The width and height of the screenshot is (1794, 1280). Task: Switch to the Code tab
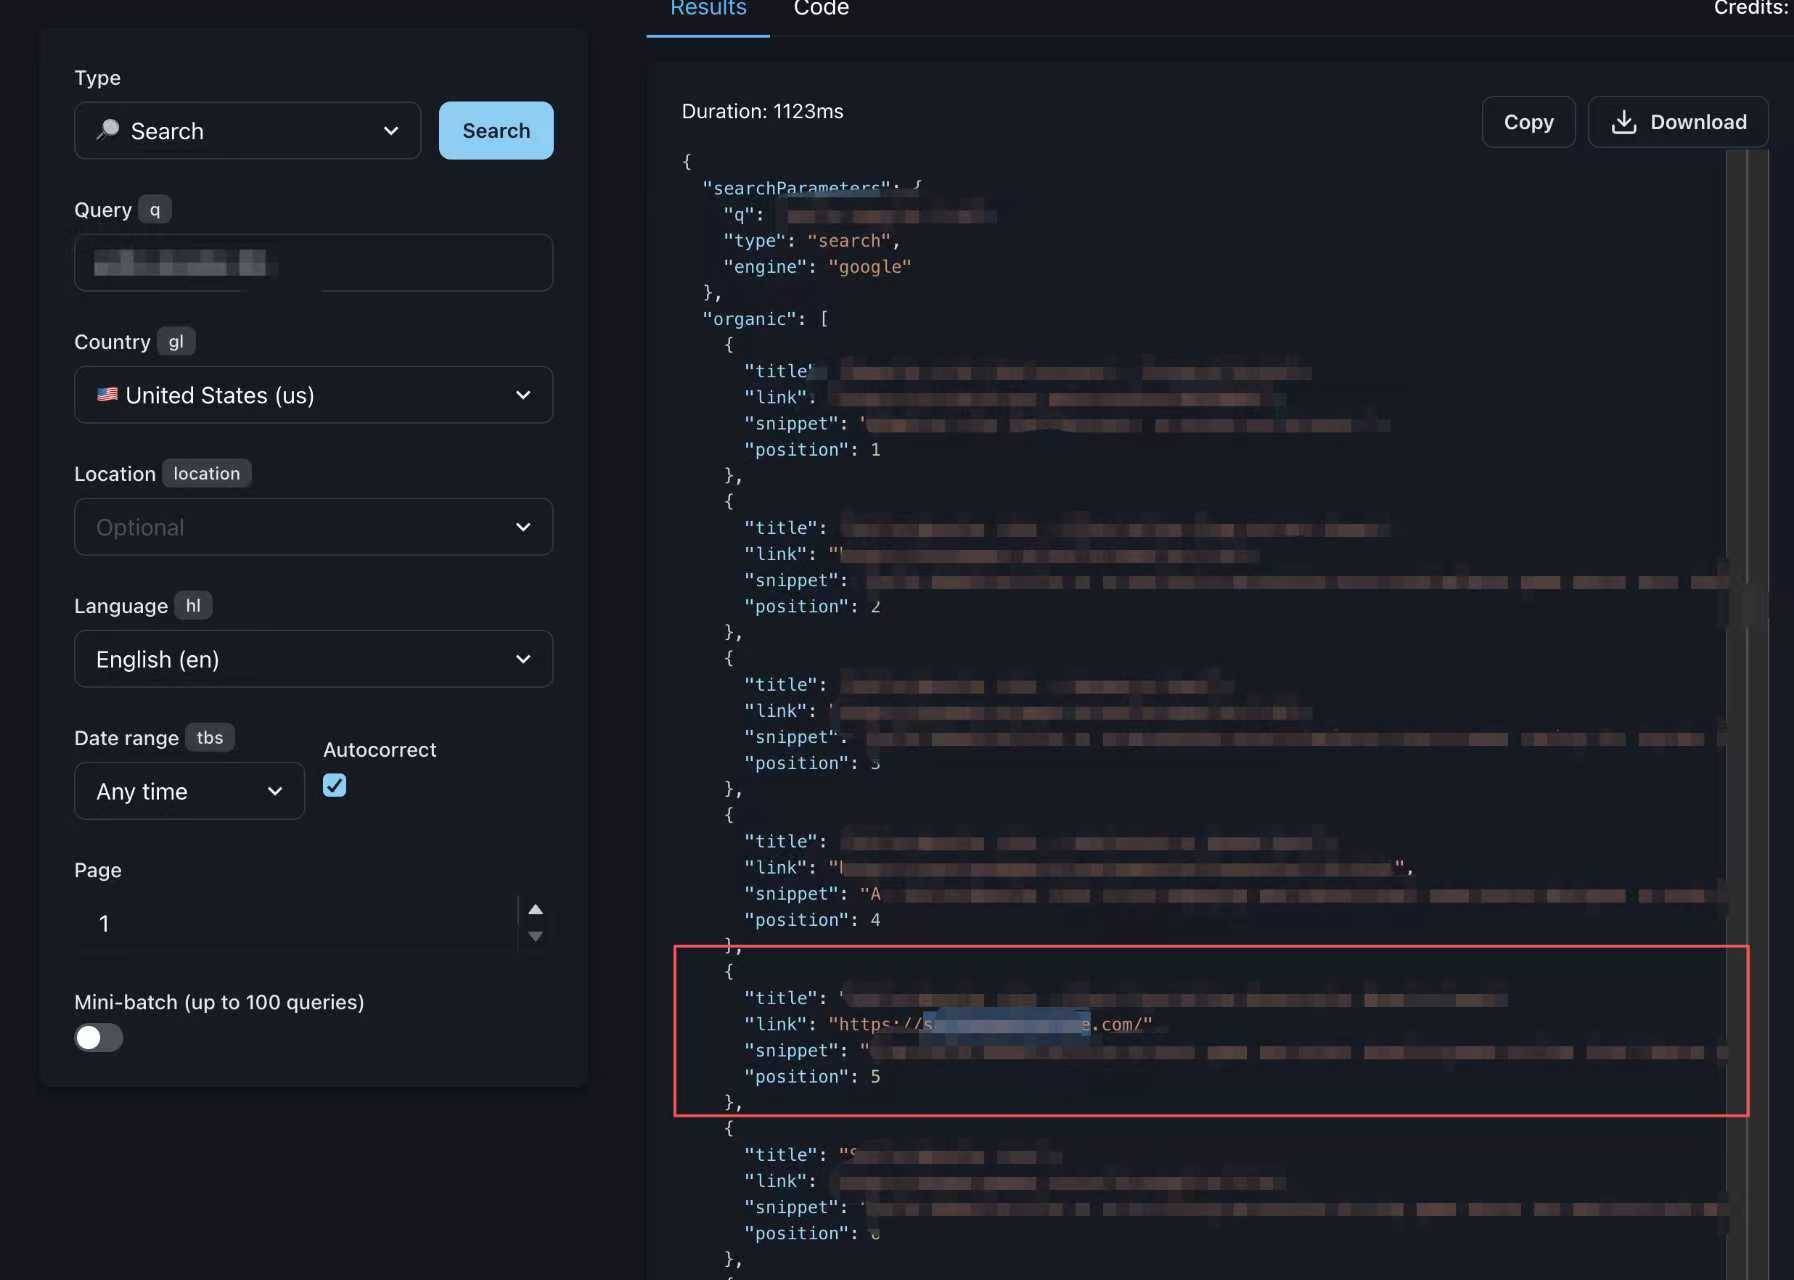tap(821, 10)
